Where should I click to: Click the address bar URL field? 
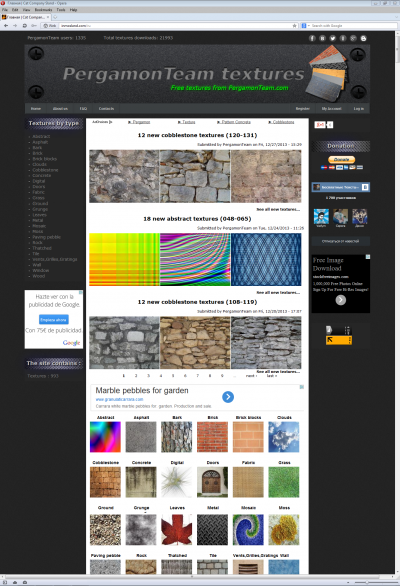click(175, 26)
